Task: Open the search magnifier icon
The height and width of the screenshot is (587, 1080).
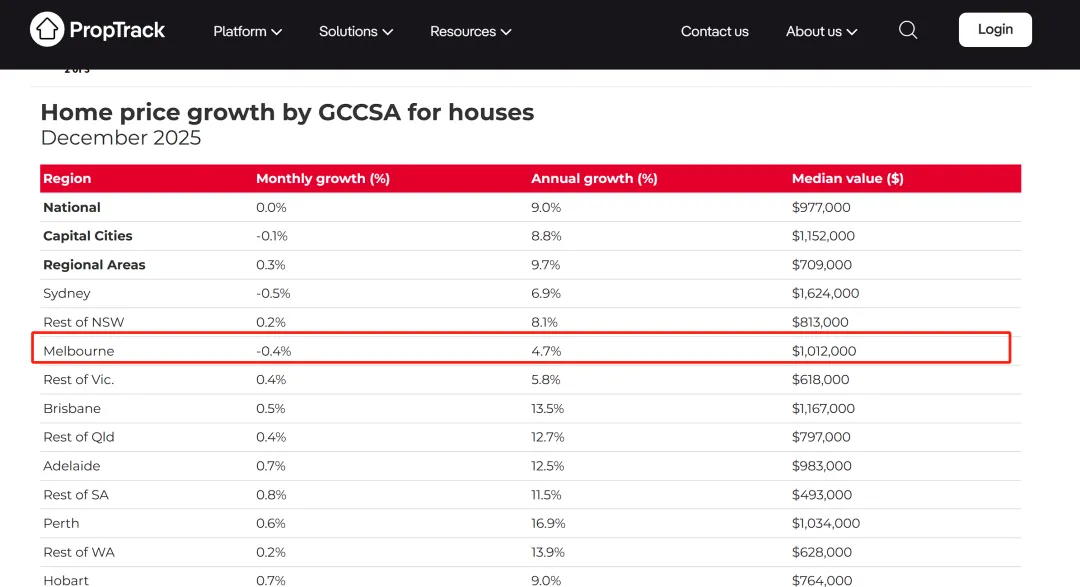Action: tap(908, 30)
